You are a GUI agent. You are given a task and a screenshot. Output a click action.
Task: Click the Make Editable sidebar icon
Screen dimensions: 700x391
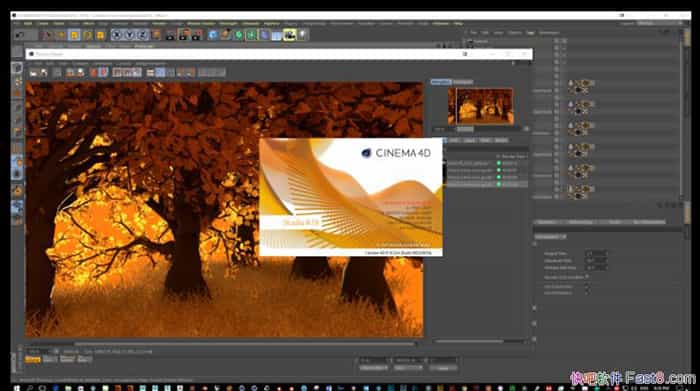click(17, 52)
